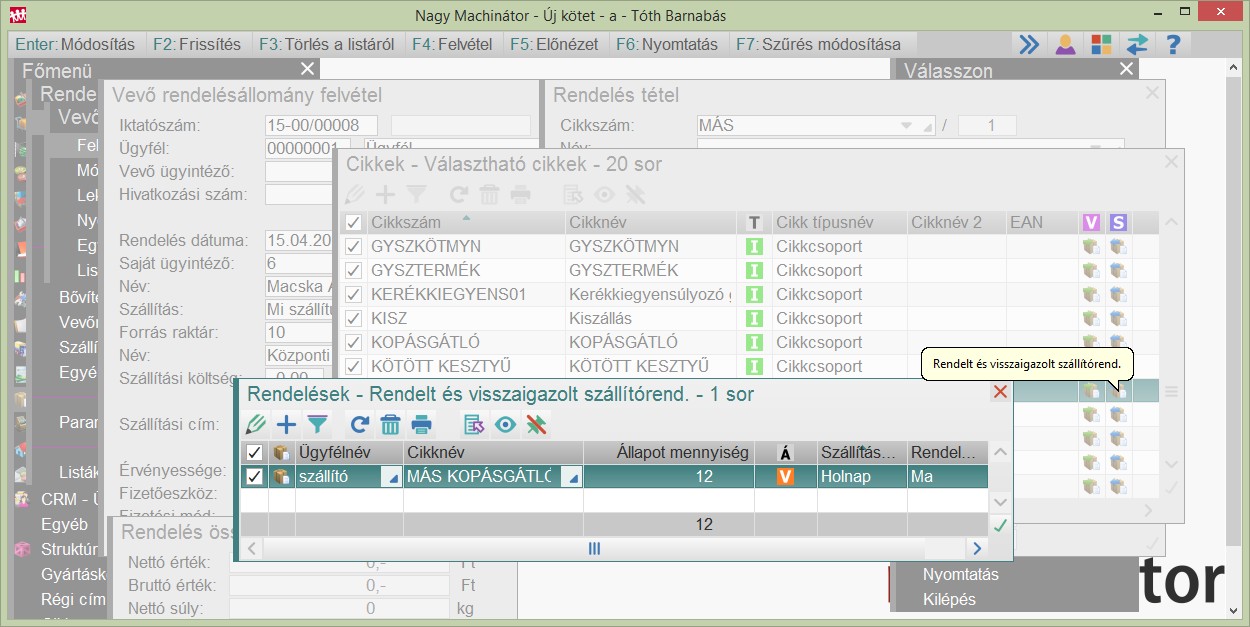The image size is (1250, 627).
Task: Toggle the select-all checkbox in Rendelések header
Action: pos(254,453)
